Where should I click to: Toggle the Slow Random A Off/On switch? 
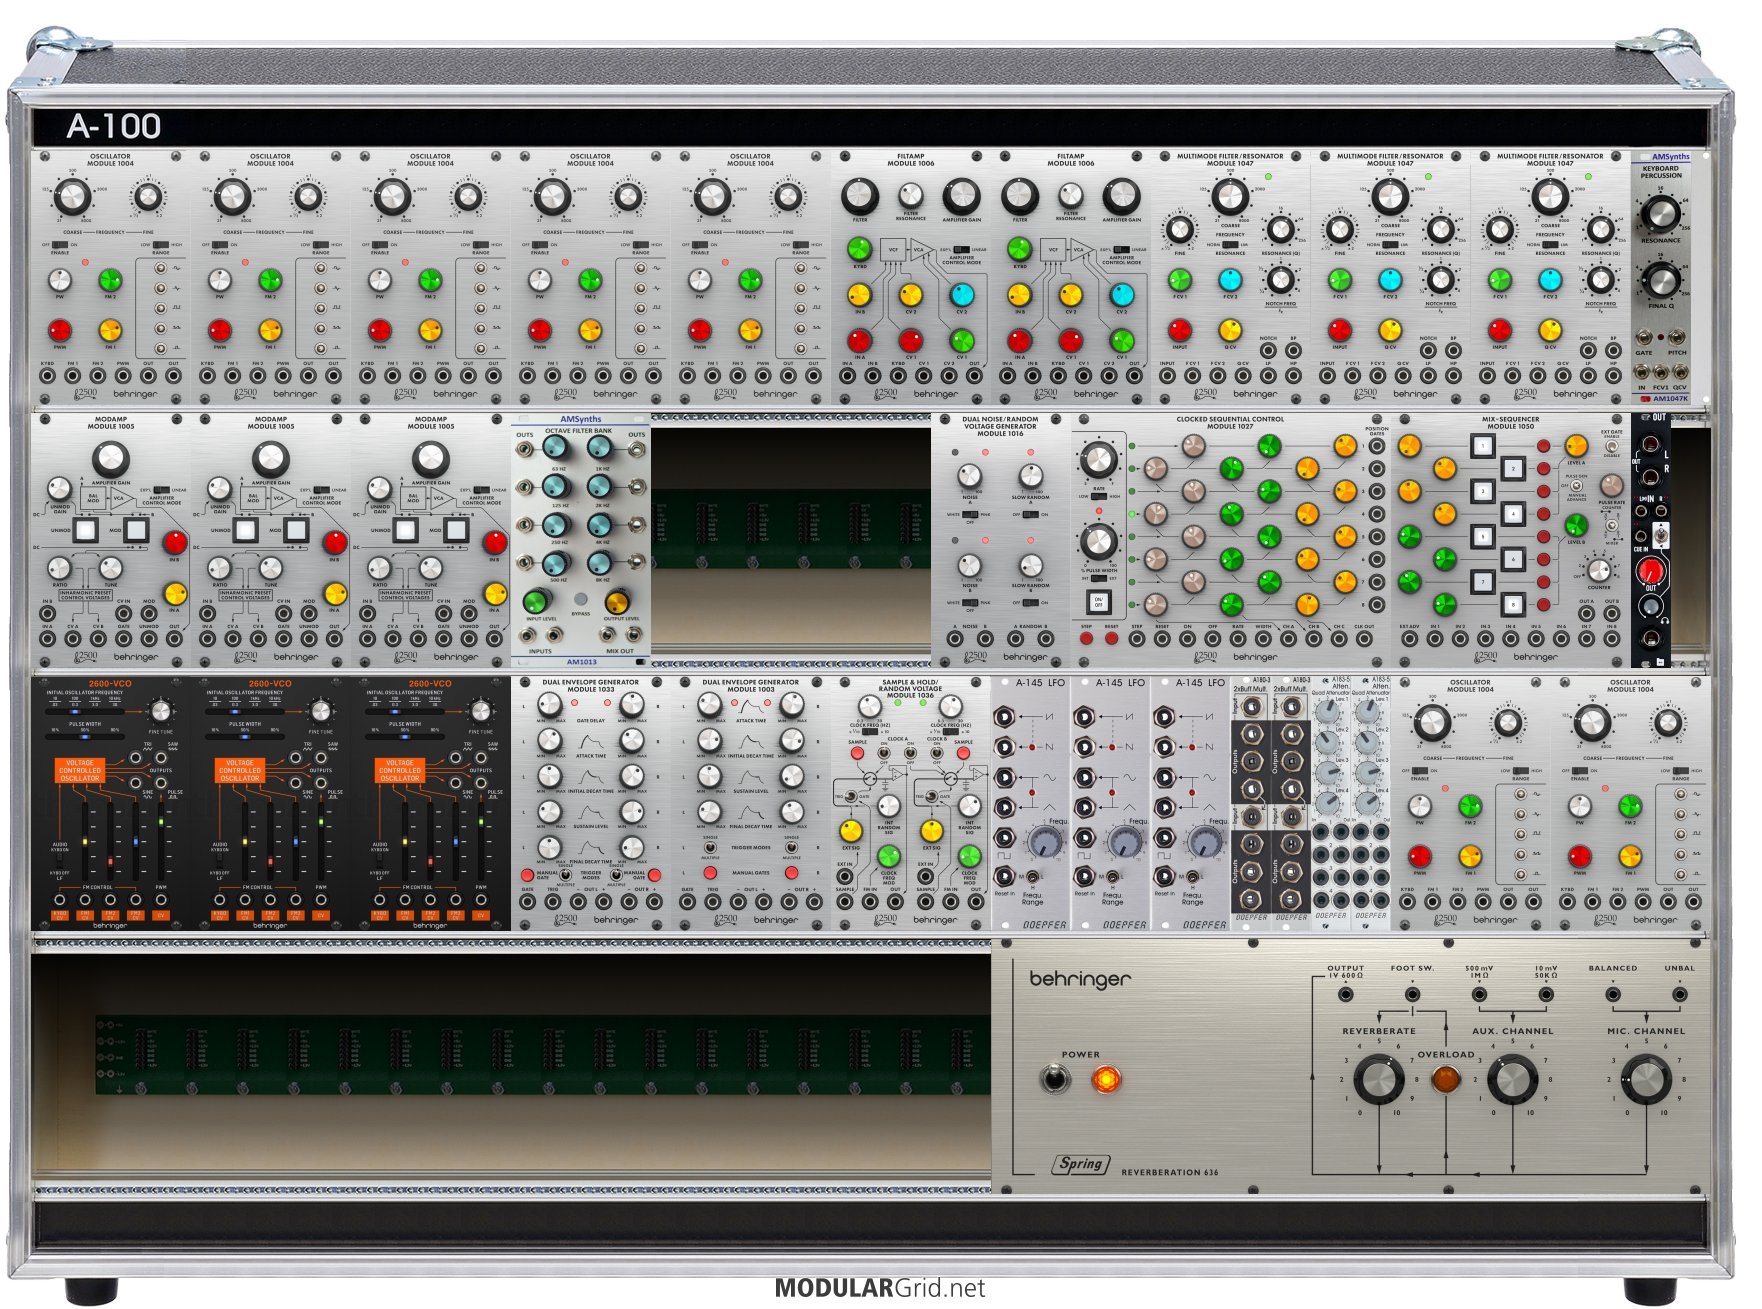click(1030, 514)
